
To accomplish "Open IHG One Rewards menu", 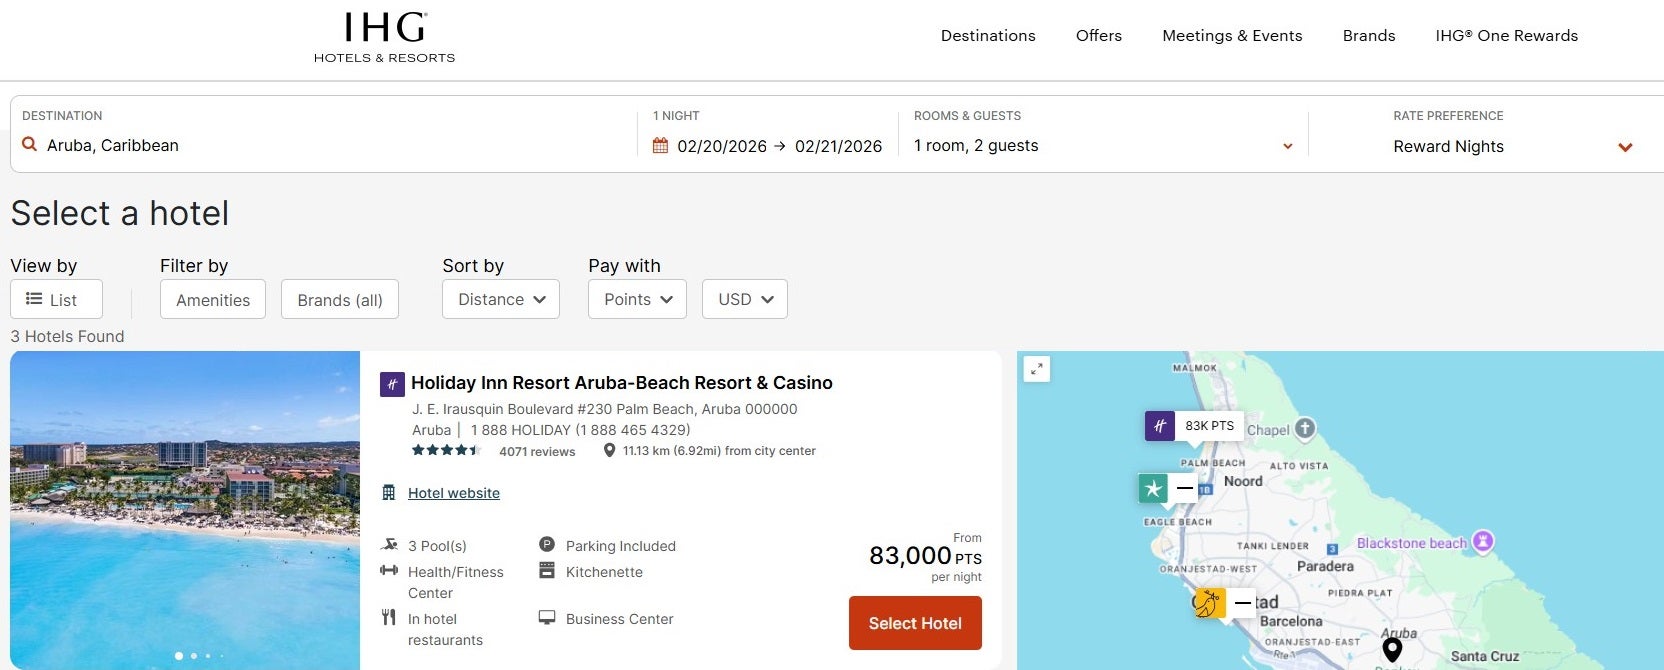I will (1507, 36).
